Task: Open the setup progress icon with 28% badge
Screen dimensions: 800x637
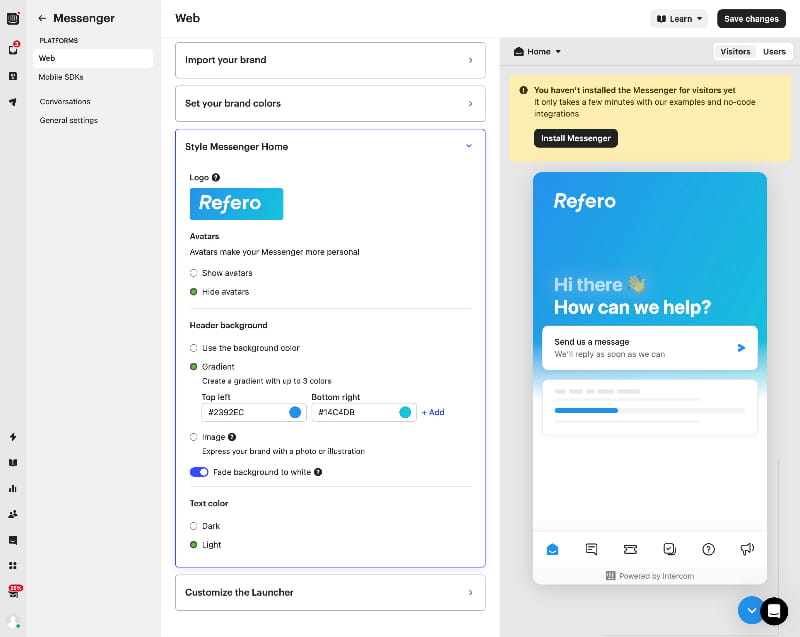Action: [15, 592]
